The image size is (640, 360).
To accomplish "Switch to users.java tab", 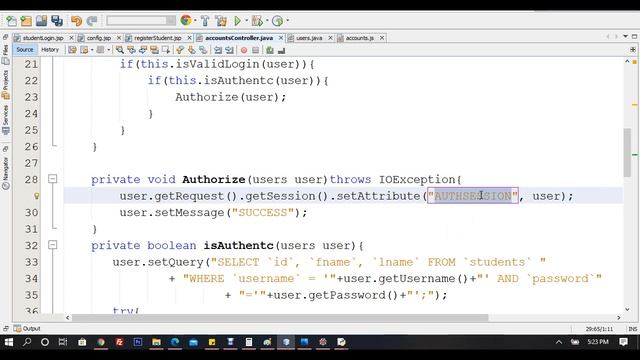I will 309,38.
